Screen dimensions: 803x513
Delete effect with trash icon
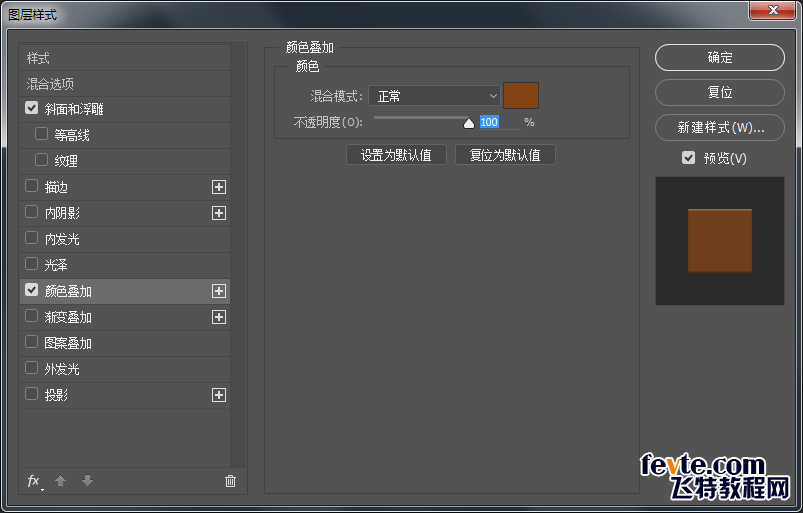pos(230,481)
